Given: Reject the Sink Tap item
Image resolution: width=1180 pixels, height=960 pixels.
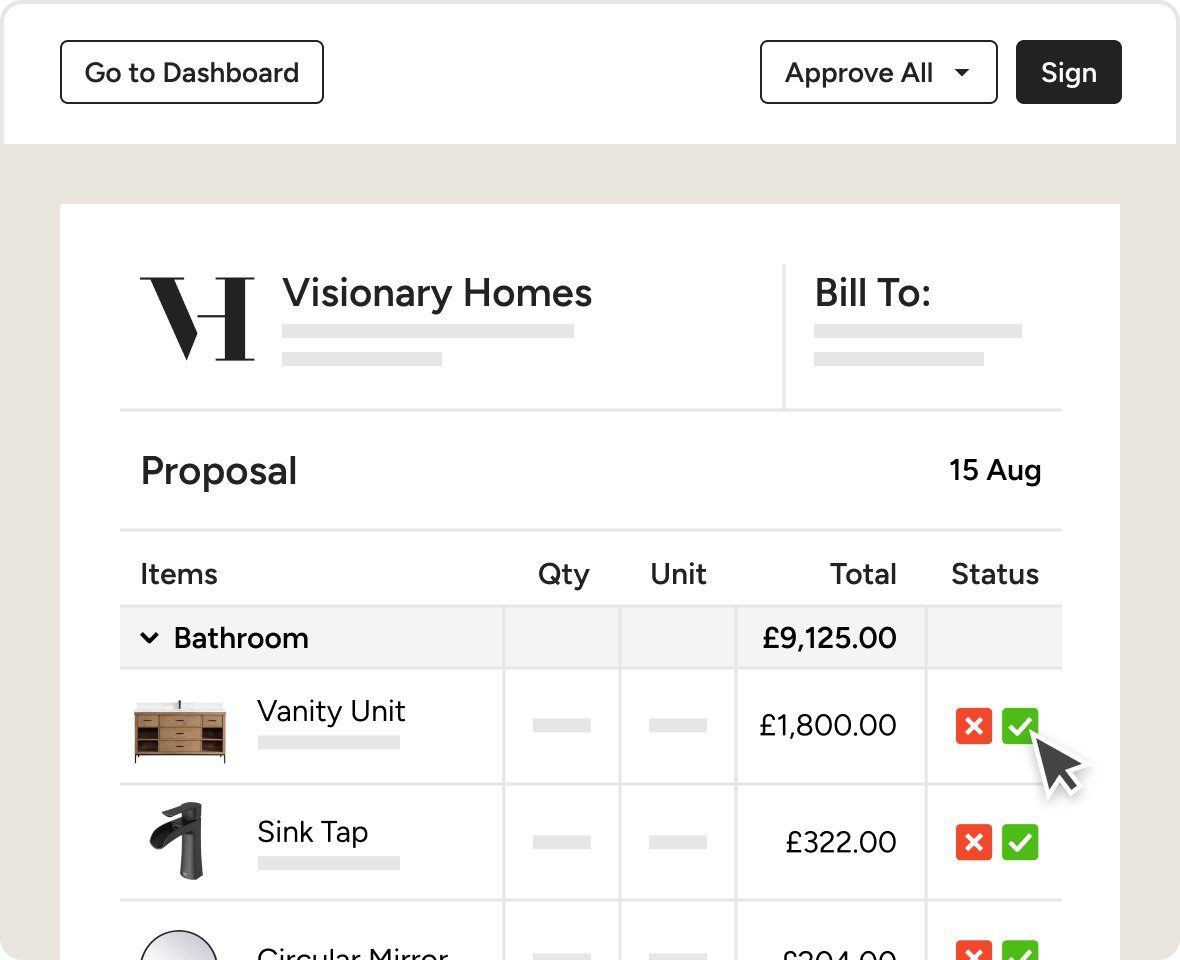Looking at the screenshot, I should click(x=974, y=842).
